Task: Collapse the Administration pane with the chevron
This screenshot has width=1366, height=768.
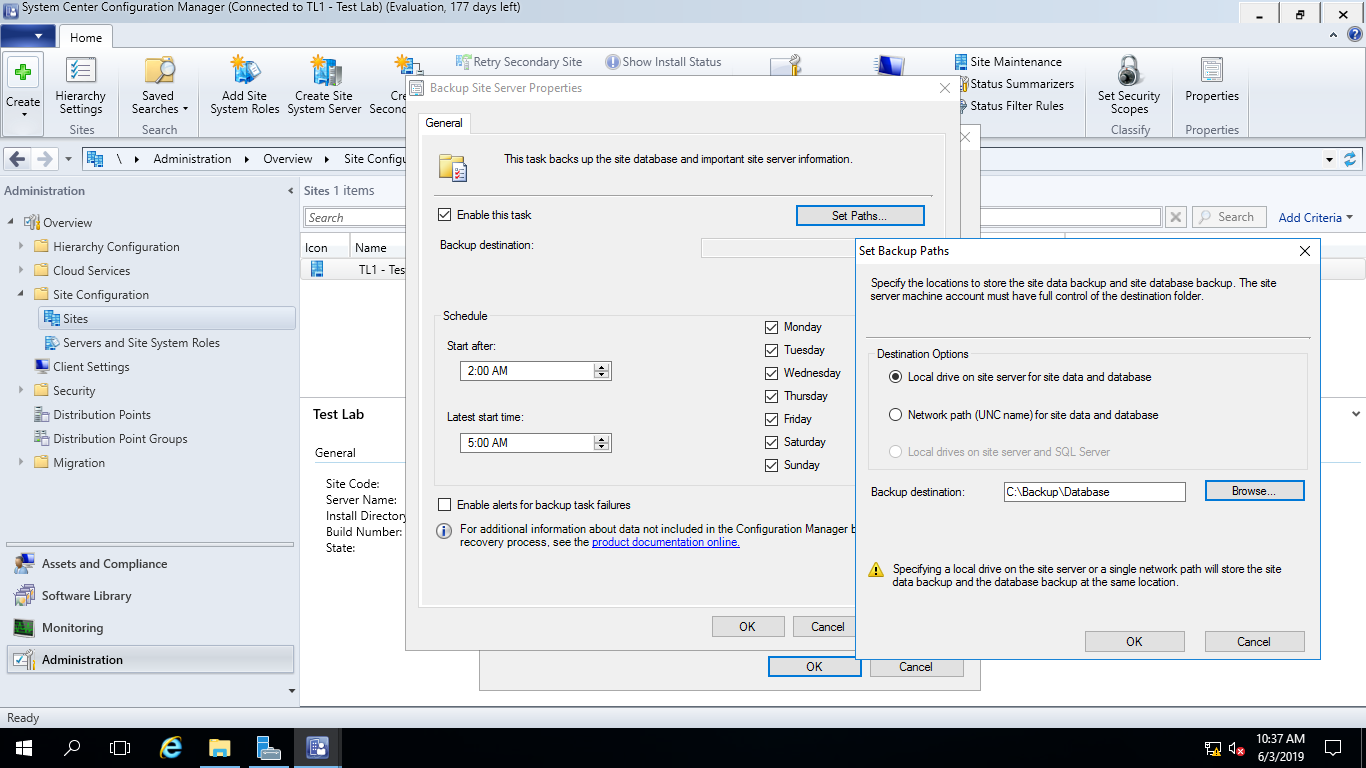Action: [292, 191]
